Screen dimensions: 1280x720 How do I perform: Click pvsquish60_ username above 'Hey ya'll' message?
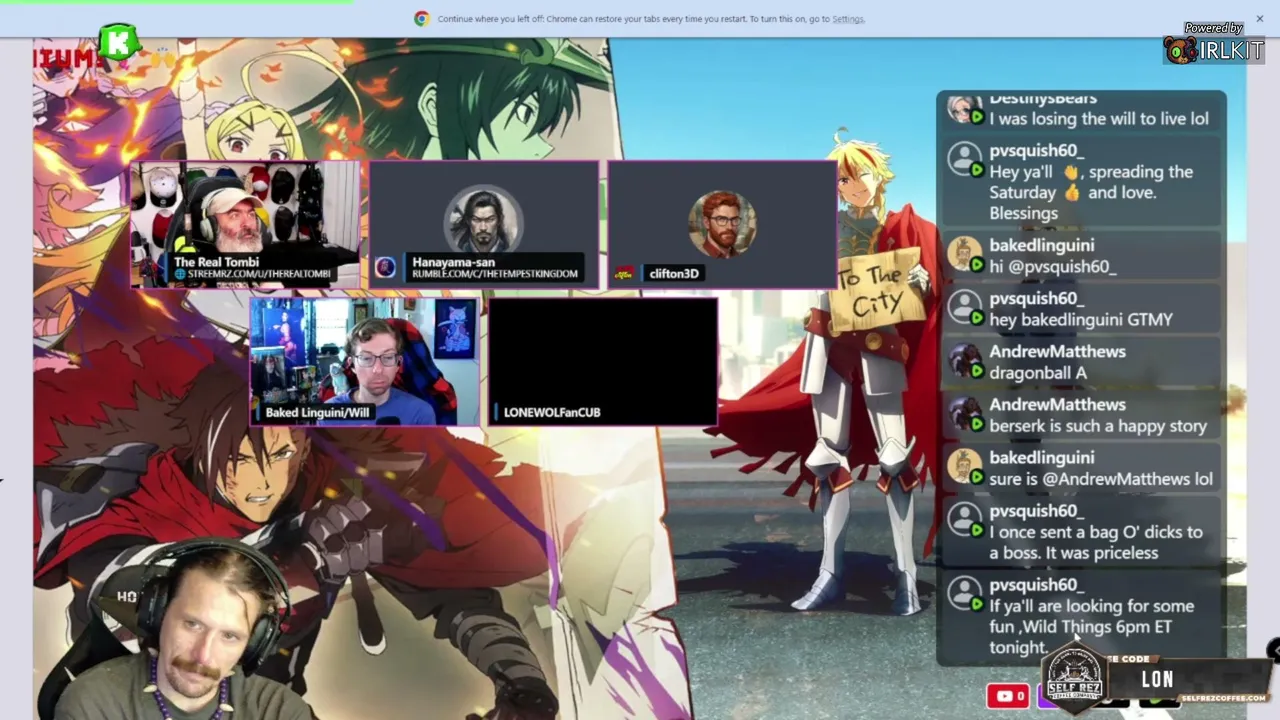(1036, 151)
